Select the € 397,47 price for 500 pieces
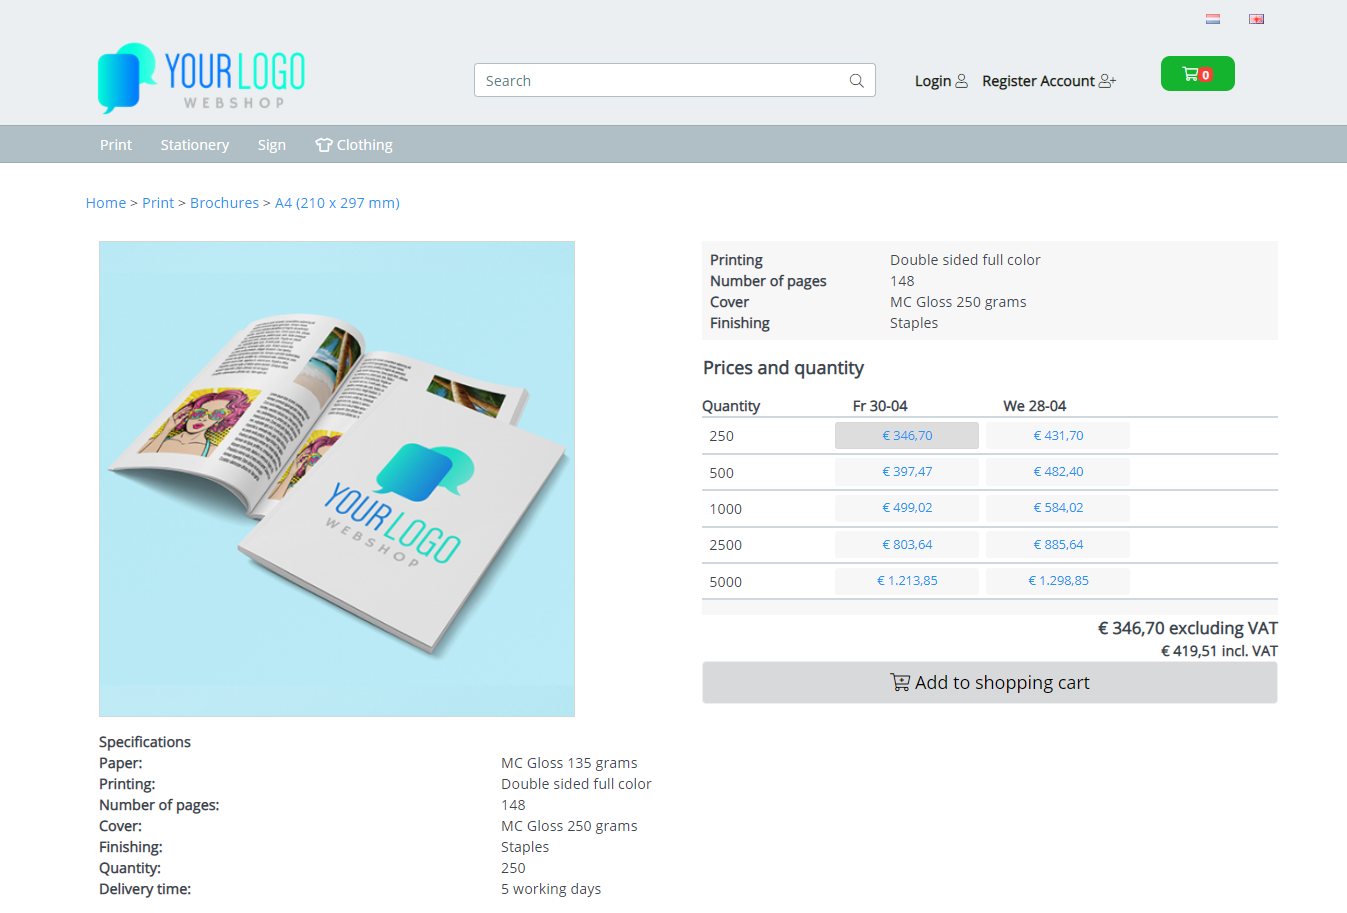1347x913 pixels. (x=907, y=472)
